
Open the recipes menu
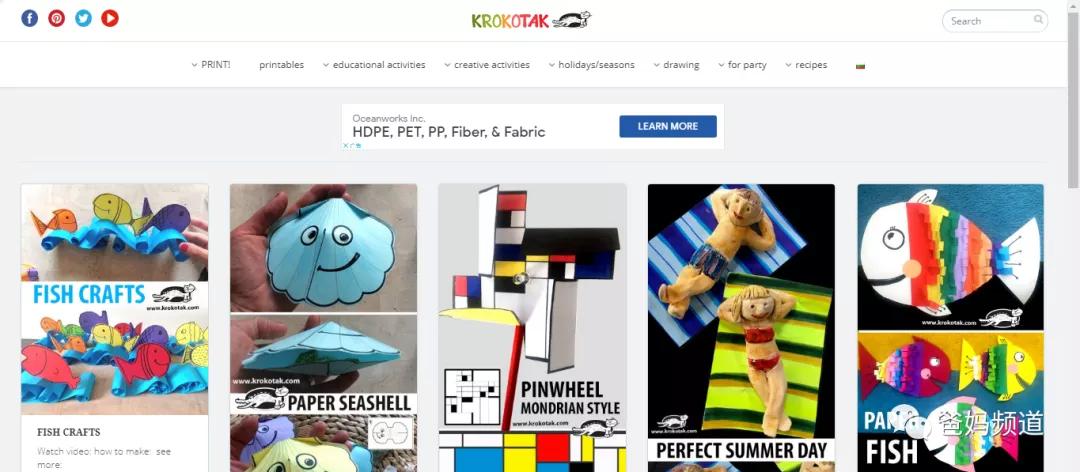[x=806, y=65]
